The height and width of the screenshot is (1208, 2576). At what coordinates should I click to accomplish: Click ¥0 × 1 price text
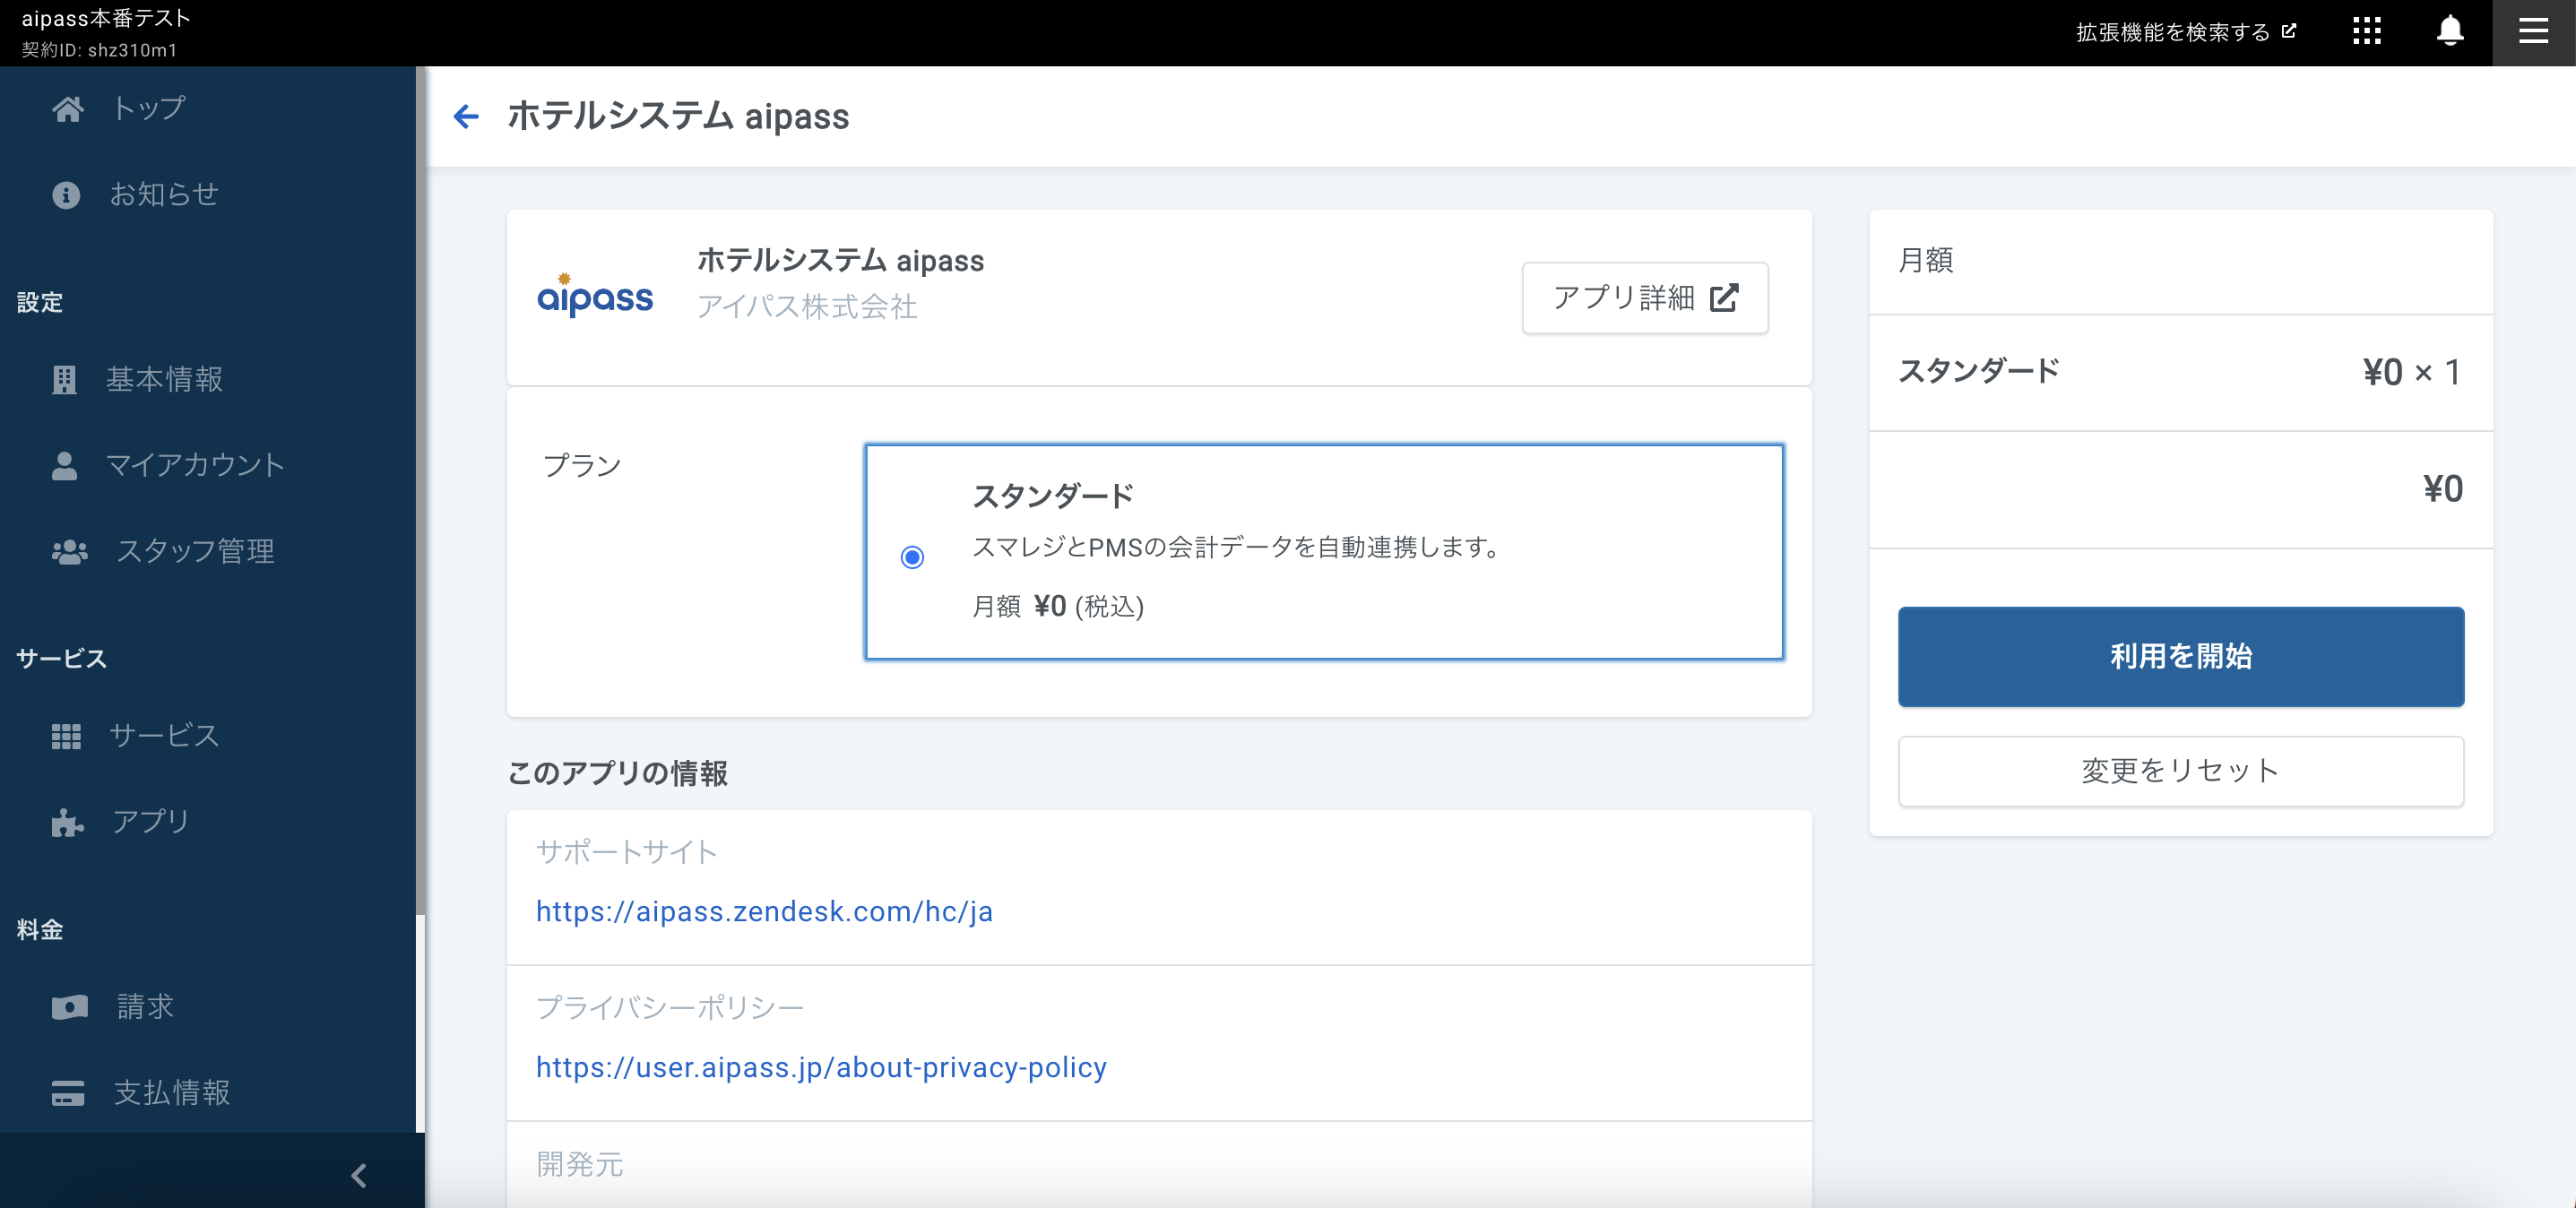(x=2411, y=372)
